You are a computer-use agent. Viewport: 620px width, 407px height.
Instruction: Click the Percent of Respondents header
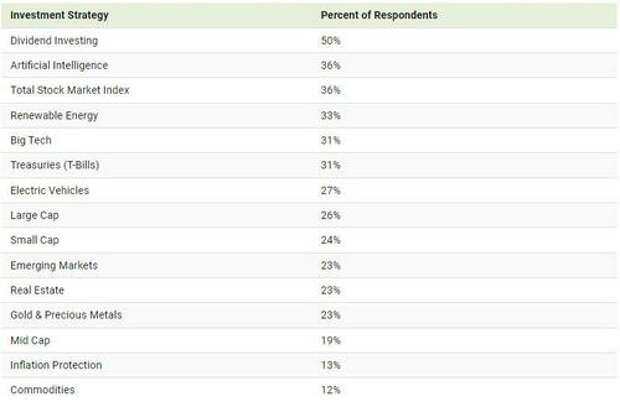tap(379, 15)
